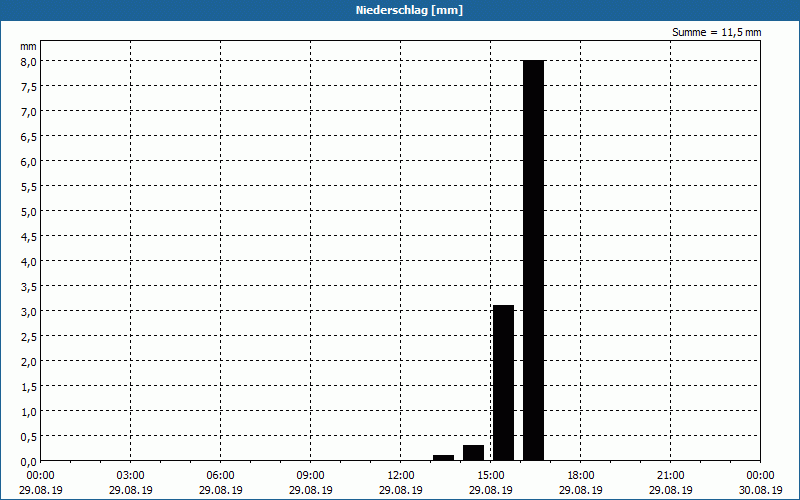Click the 03:00 time axis label
Viewport: 800px width, 500px height.
coord(131,475)
